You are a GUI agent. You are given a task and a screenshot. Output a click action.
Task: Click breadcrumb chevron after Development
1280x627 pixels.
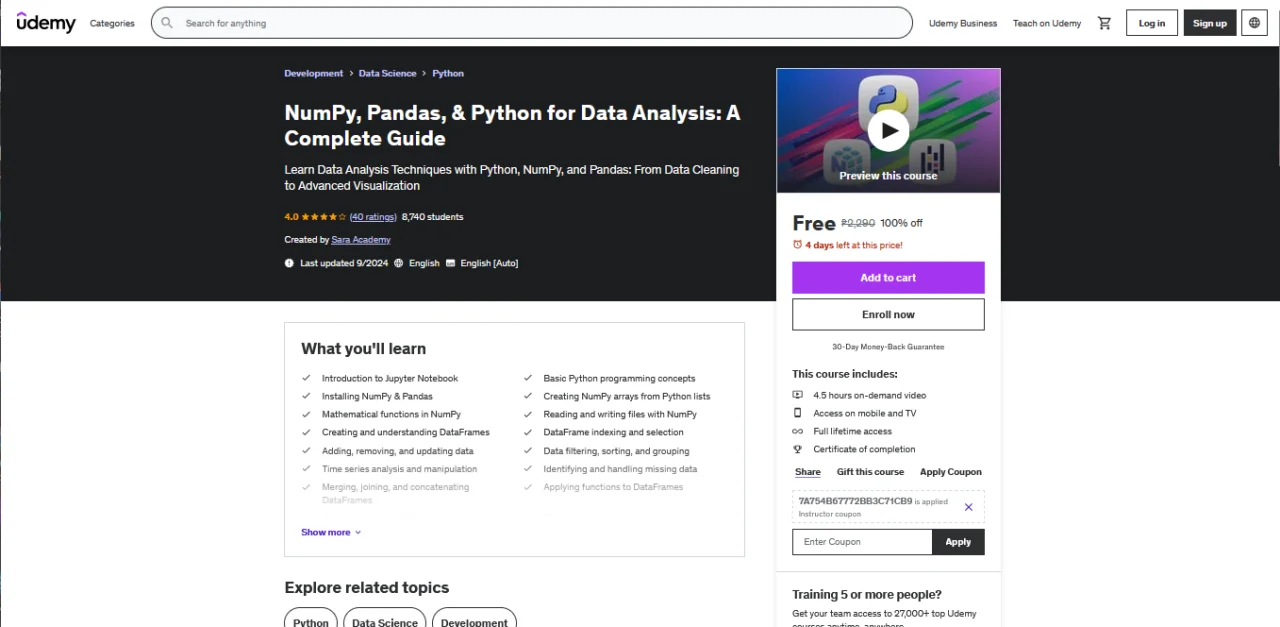point(351,74)
